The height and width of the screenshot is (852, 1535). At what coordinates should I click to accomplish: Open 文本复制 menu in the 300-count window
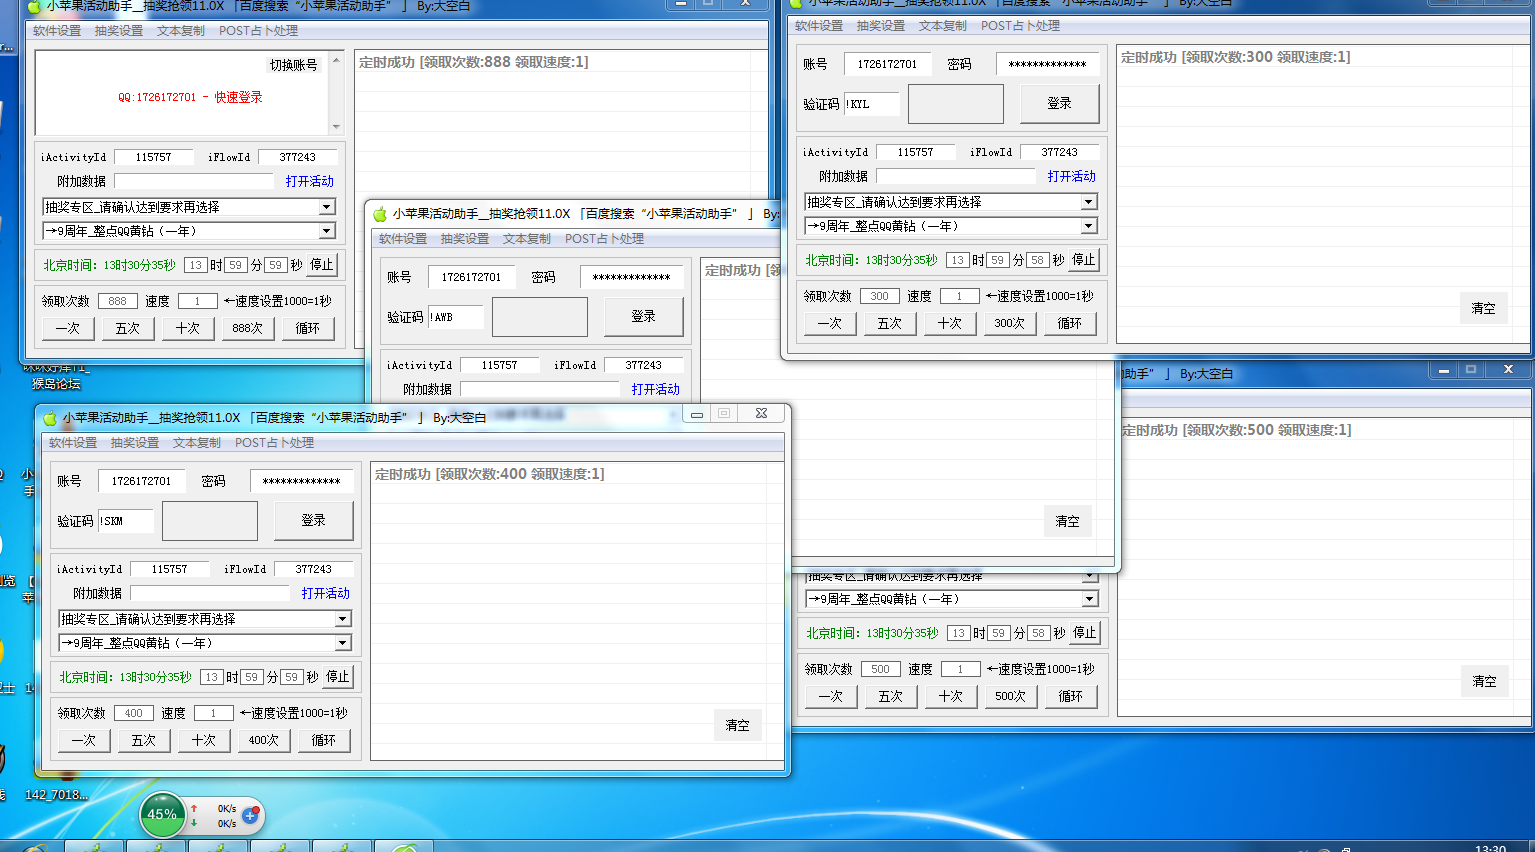point(943,26)
